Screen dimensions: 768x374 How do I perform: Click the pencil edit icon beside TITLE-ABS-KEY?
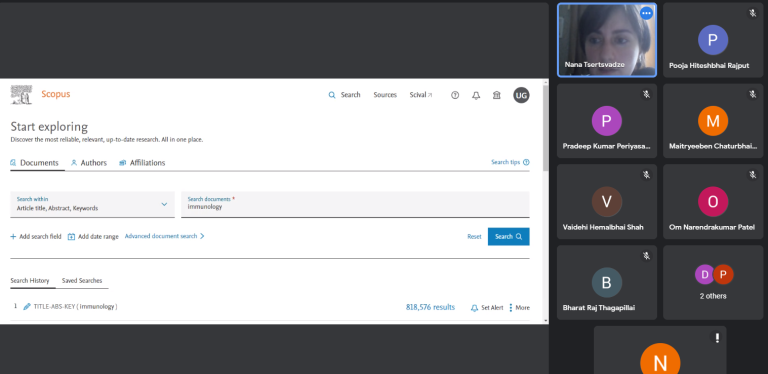(27, 306)
